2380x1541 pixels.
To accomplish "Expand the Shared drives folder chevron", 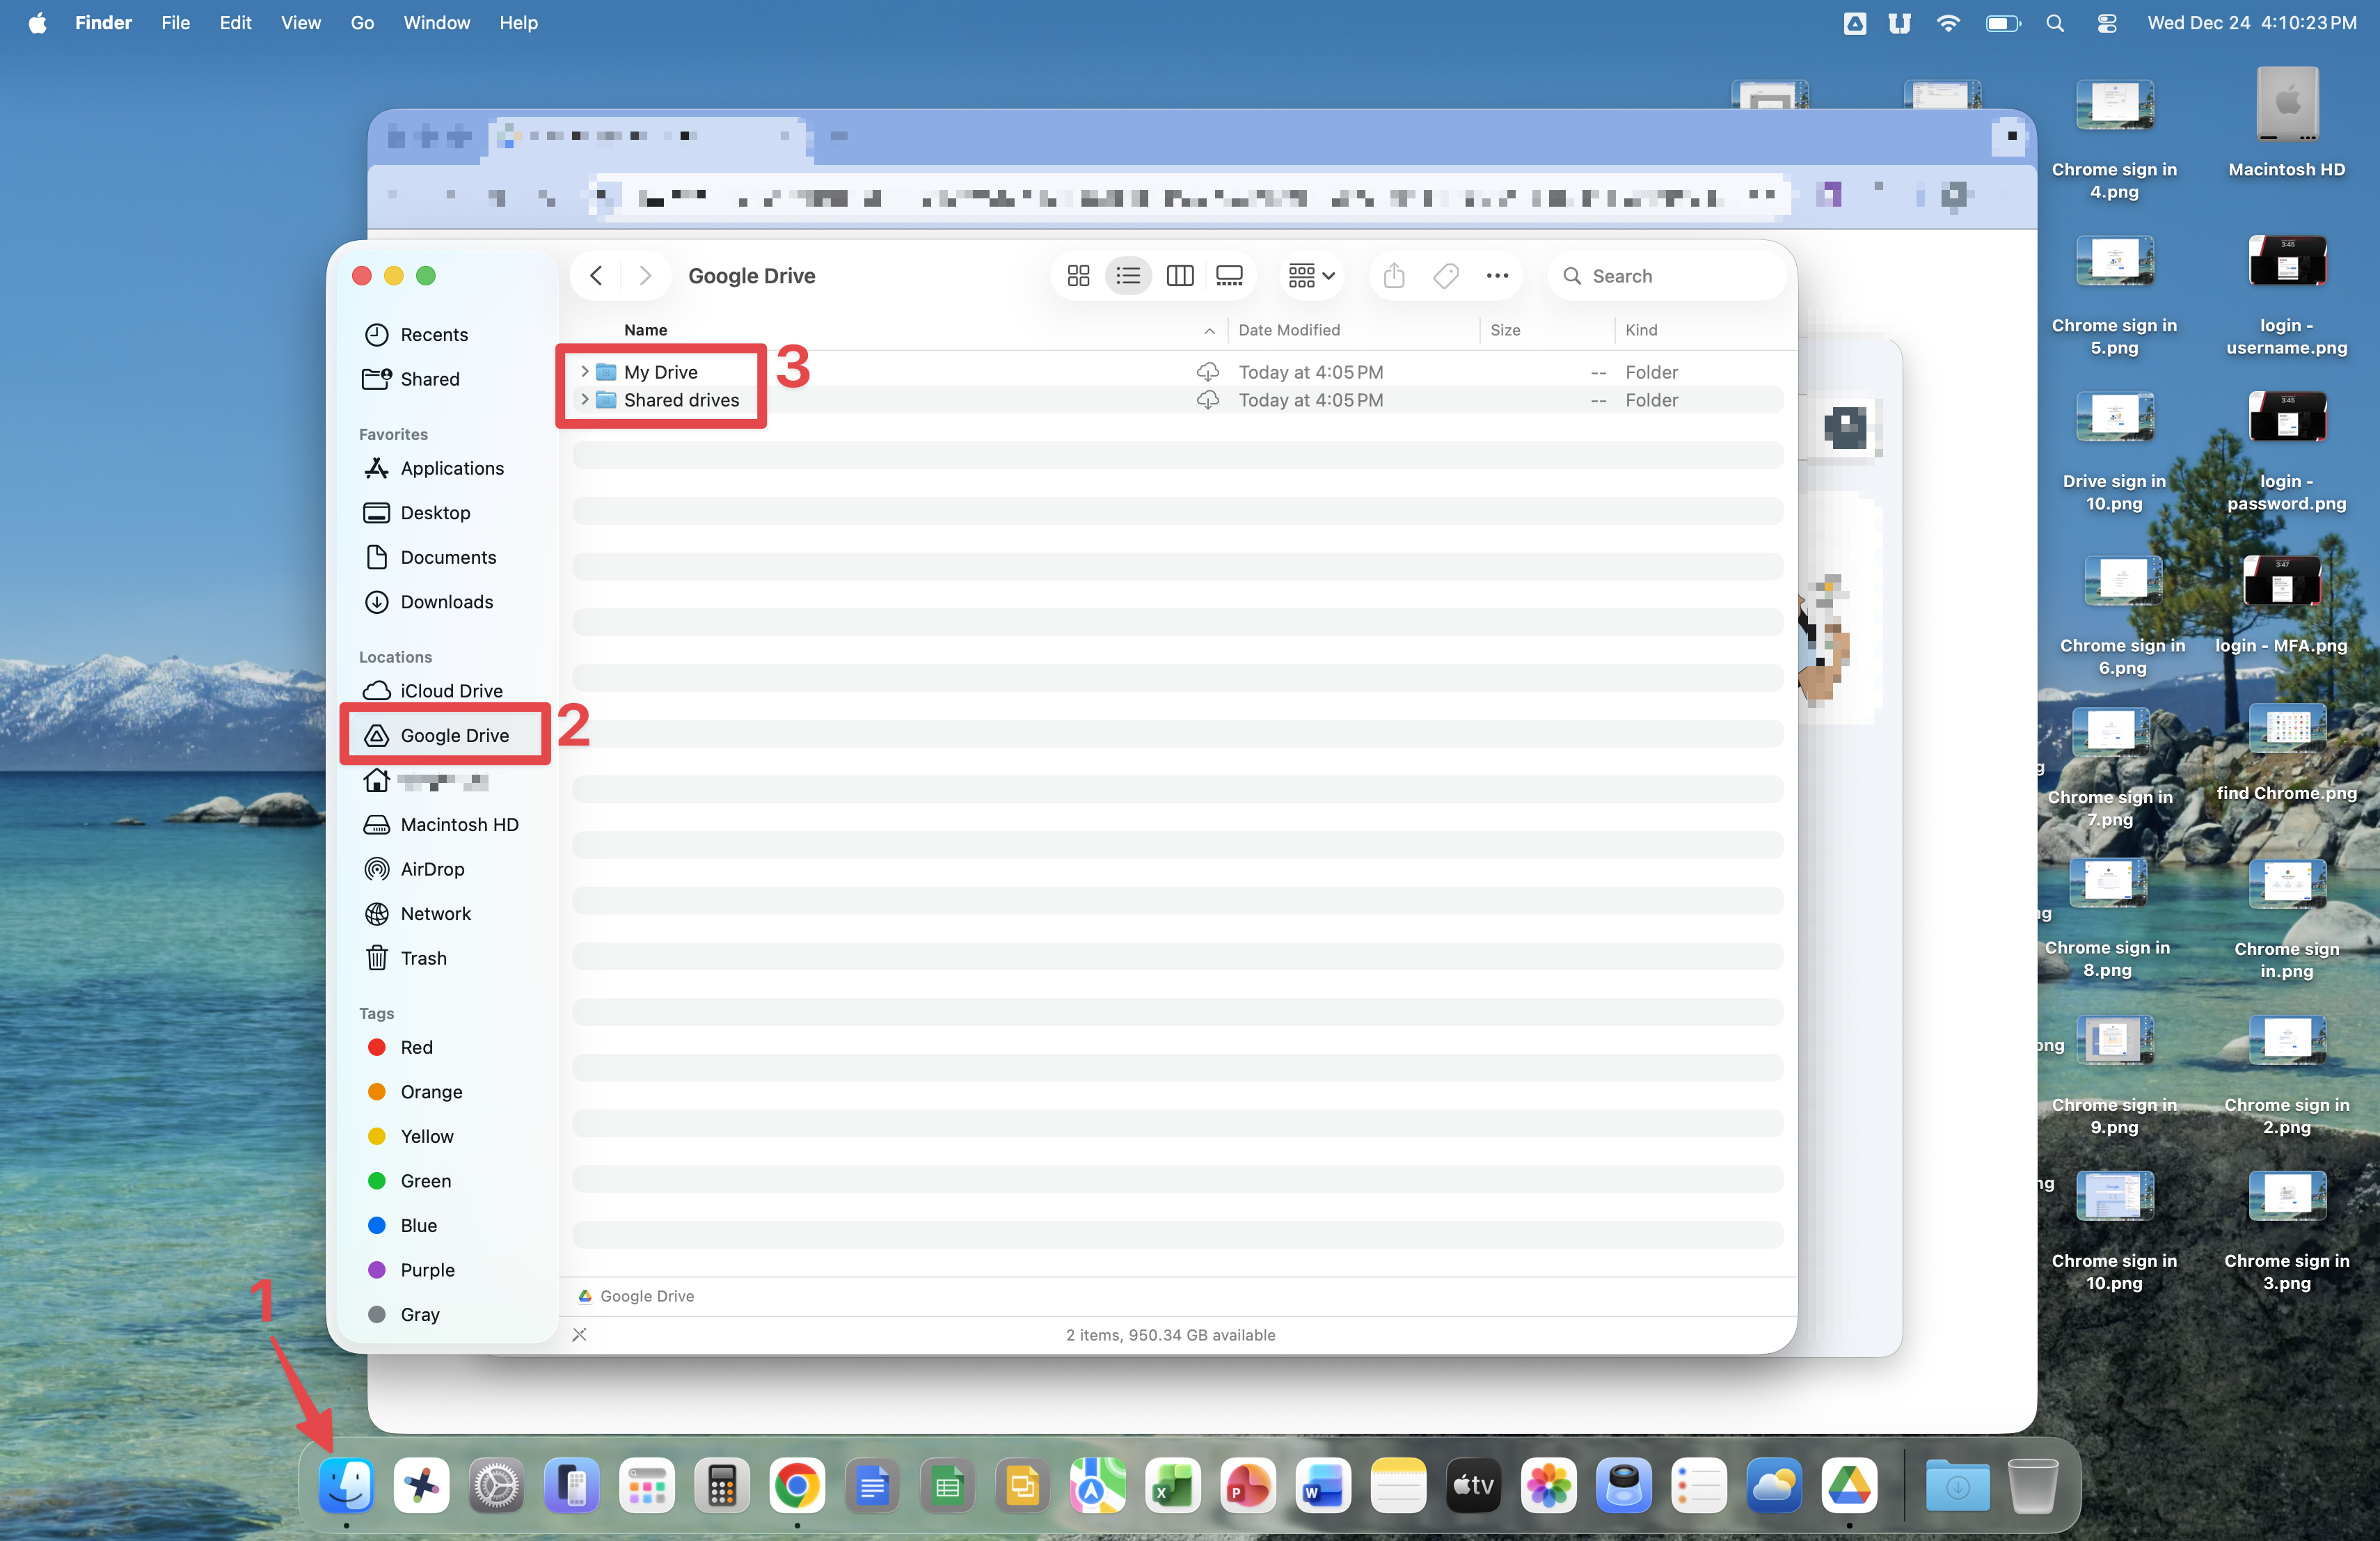I will (585, 399).
